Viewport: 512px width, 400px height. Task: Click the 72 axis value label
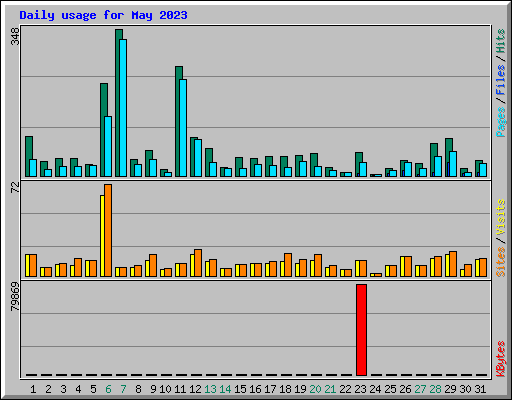tap(15, 188)
